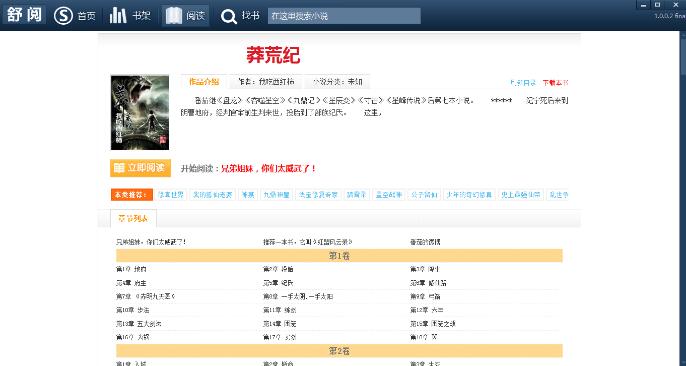Viewport: 686px width, 366px height.
Task: Open 第3章 in volume 1
Action: click(424, 269)
